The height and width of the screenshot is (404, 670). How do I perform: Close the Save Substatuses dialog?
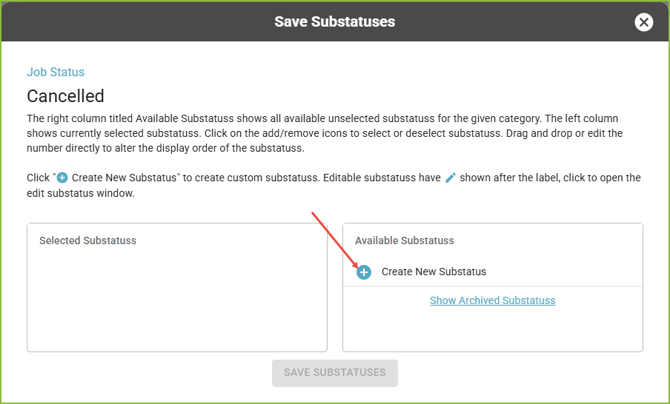coord(644,22)
